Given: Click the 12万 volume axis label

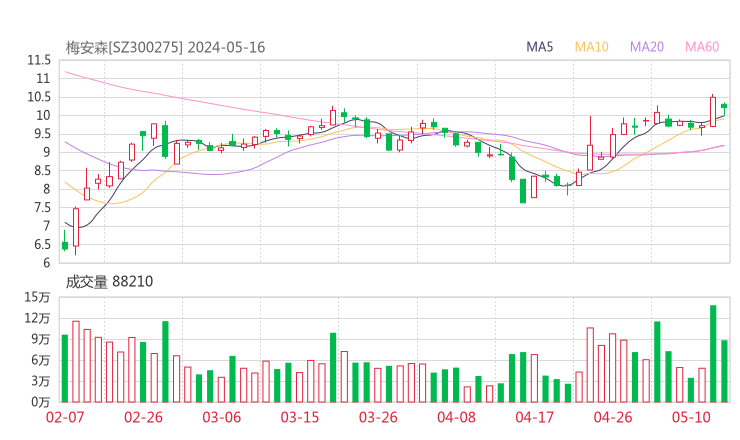Looking at the screenshot, I should click(x=37, y=318).
